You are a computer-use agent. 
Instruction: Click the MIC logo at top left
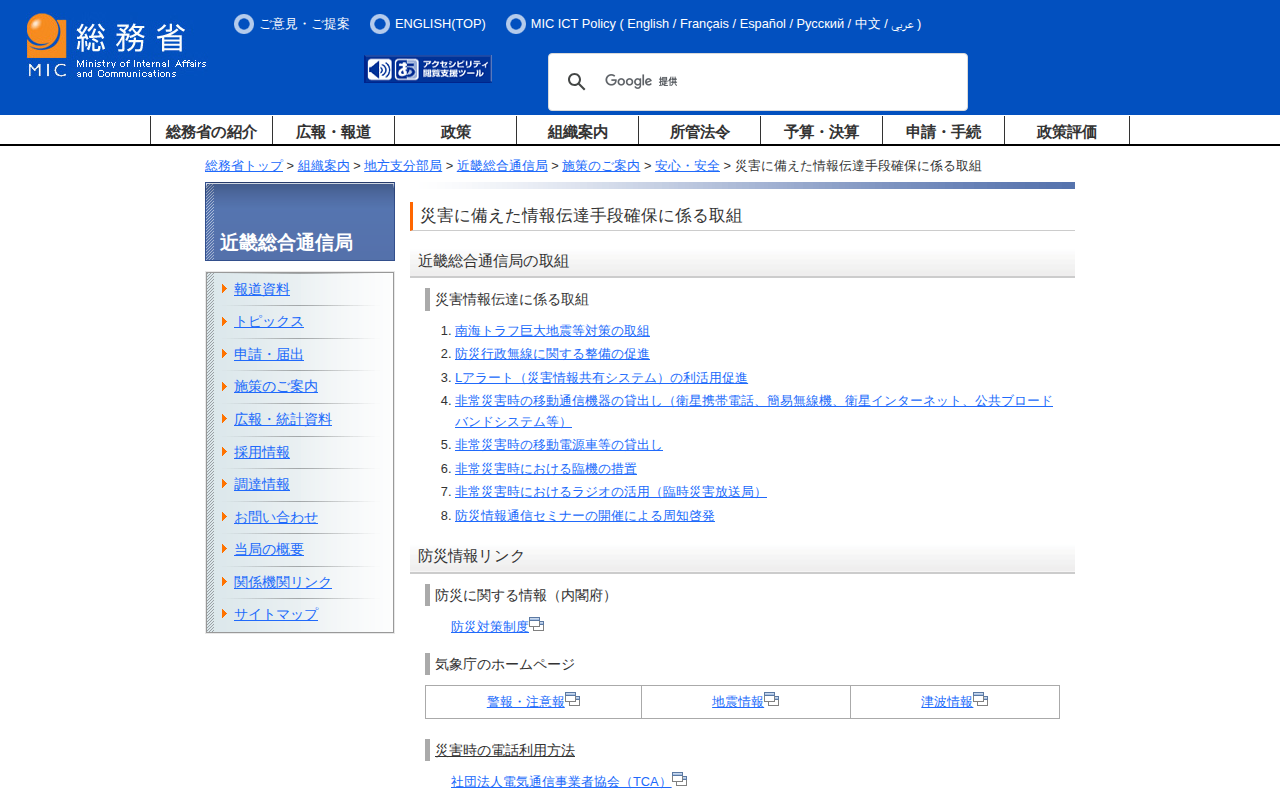point(115,46)
